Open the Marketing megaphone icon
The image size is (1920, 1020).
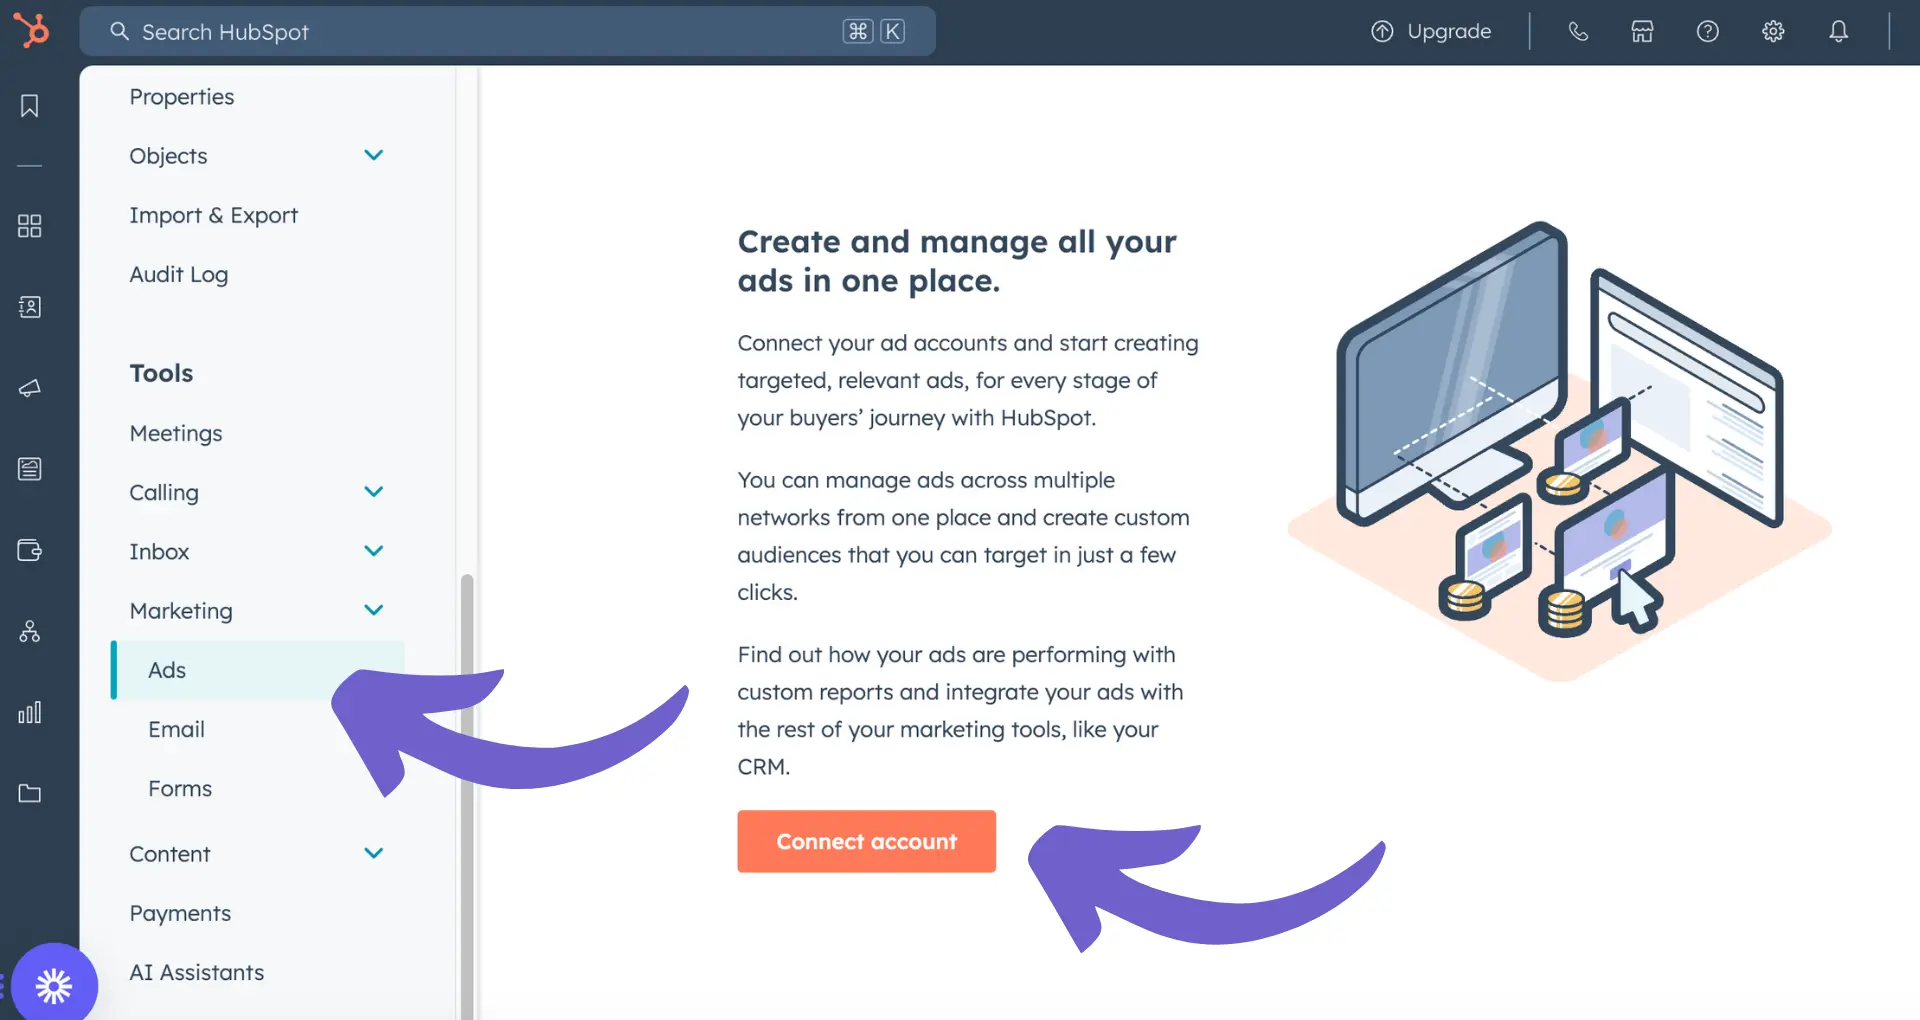click(x=30, y=388)
